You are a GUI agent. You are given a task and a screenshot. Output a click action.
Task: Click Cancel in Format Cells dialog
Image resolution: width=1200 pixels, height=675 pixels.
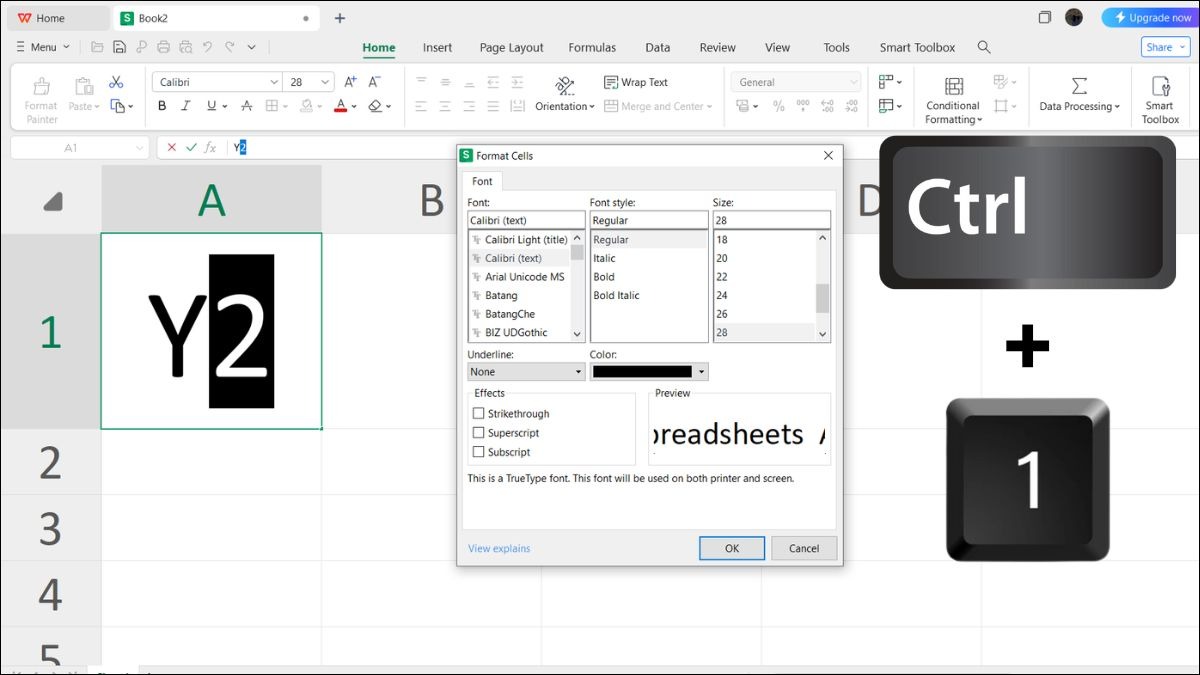(x=804, y=548)
